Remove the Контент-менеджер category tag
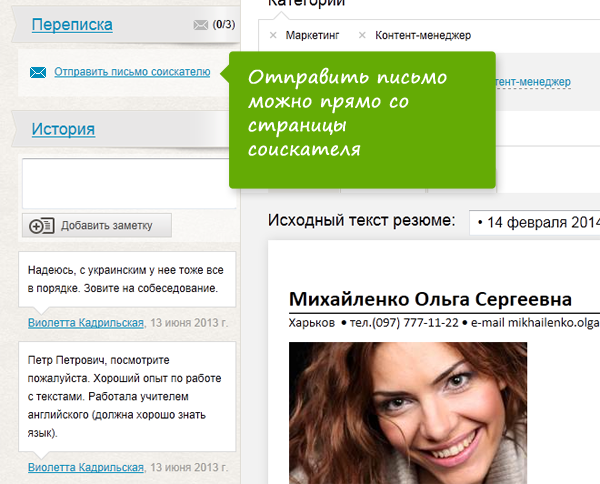Image resolution: width=600 pixels, height=484 pixels. (362, 35)
